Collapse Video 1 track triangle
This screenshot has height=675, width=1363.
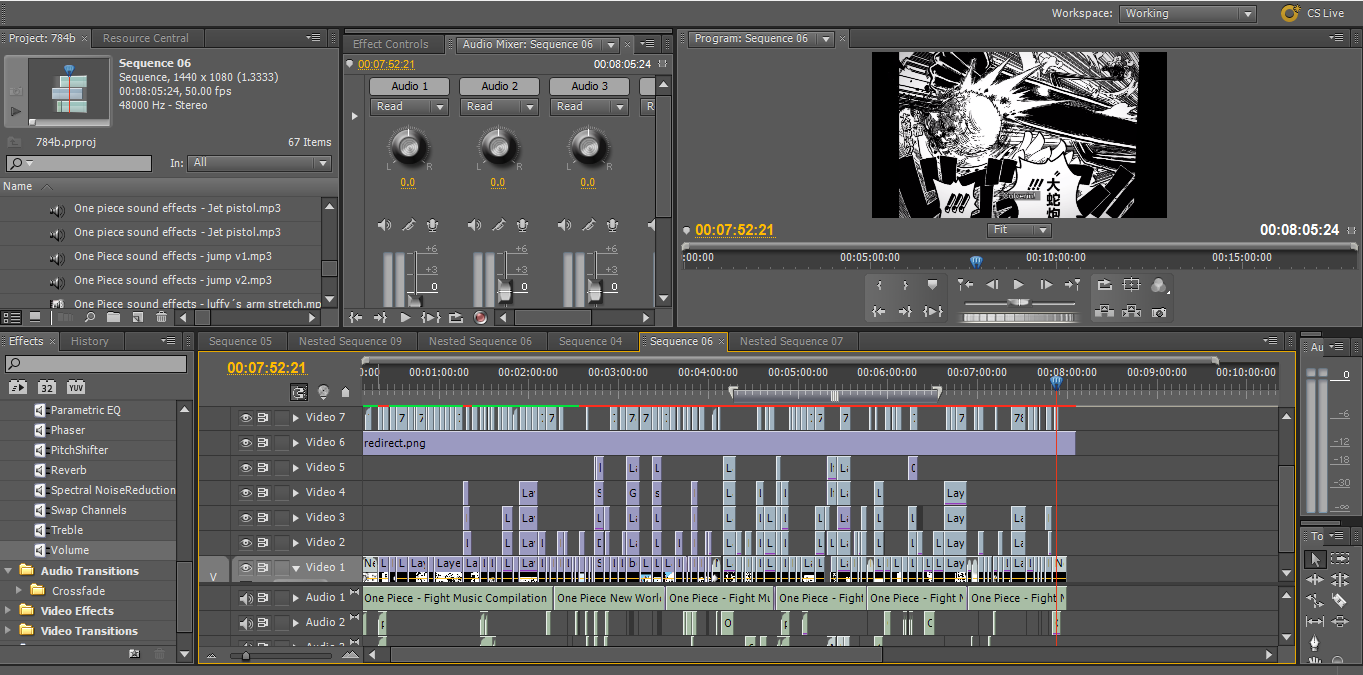click(296, 568)
